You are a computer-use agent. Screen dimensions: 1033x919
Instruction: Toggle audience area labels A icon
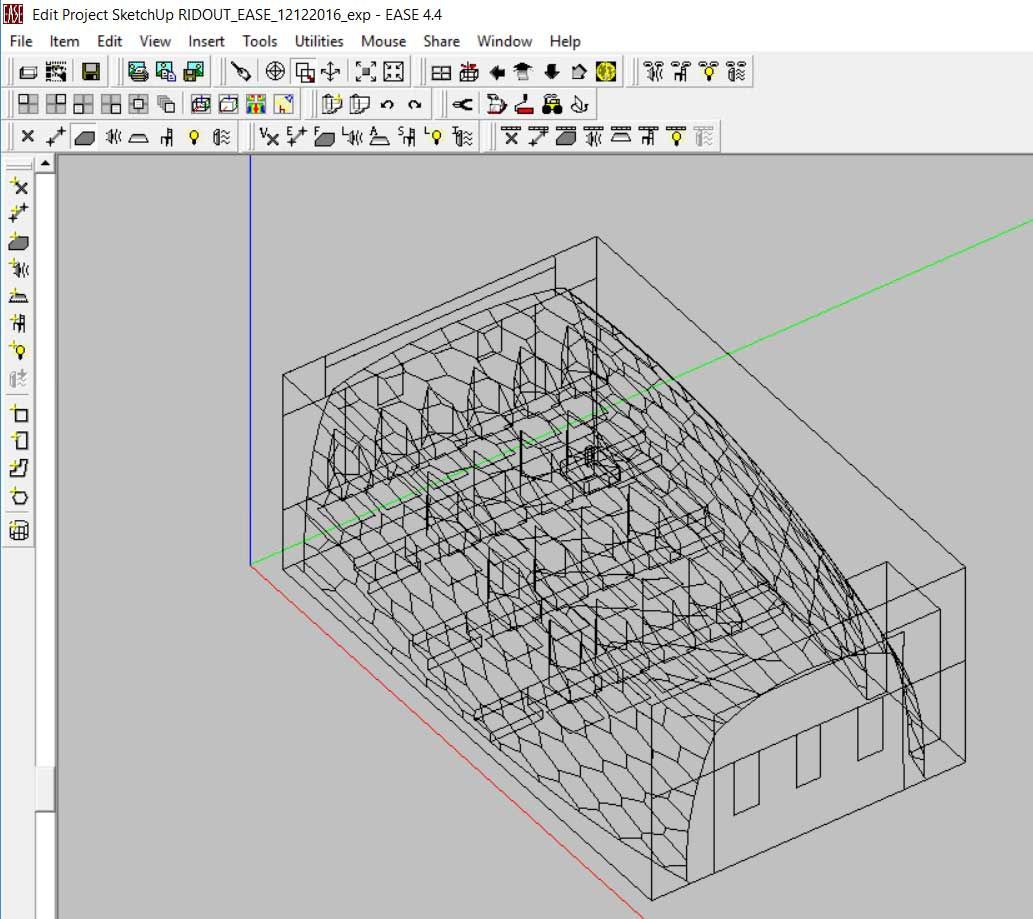point(379,136)
